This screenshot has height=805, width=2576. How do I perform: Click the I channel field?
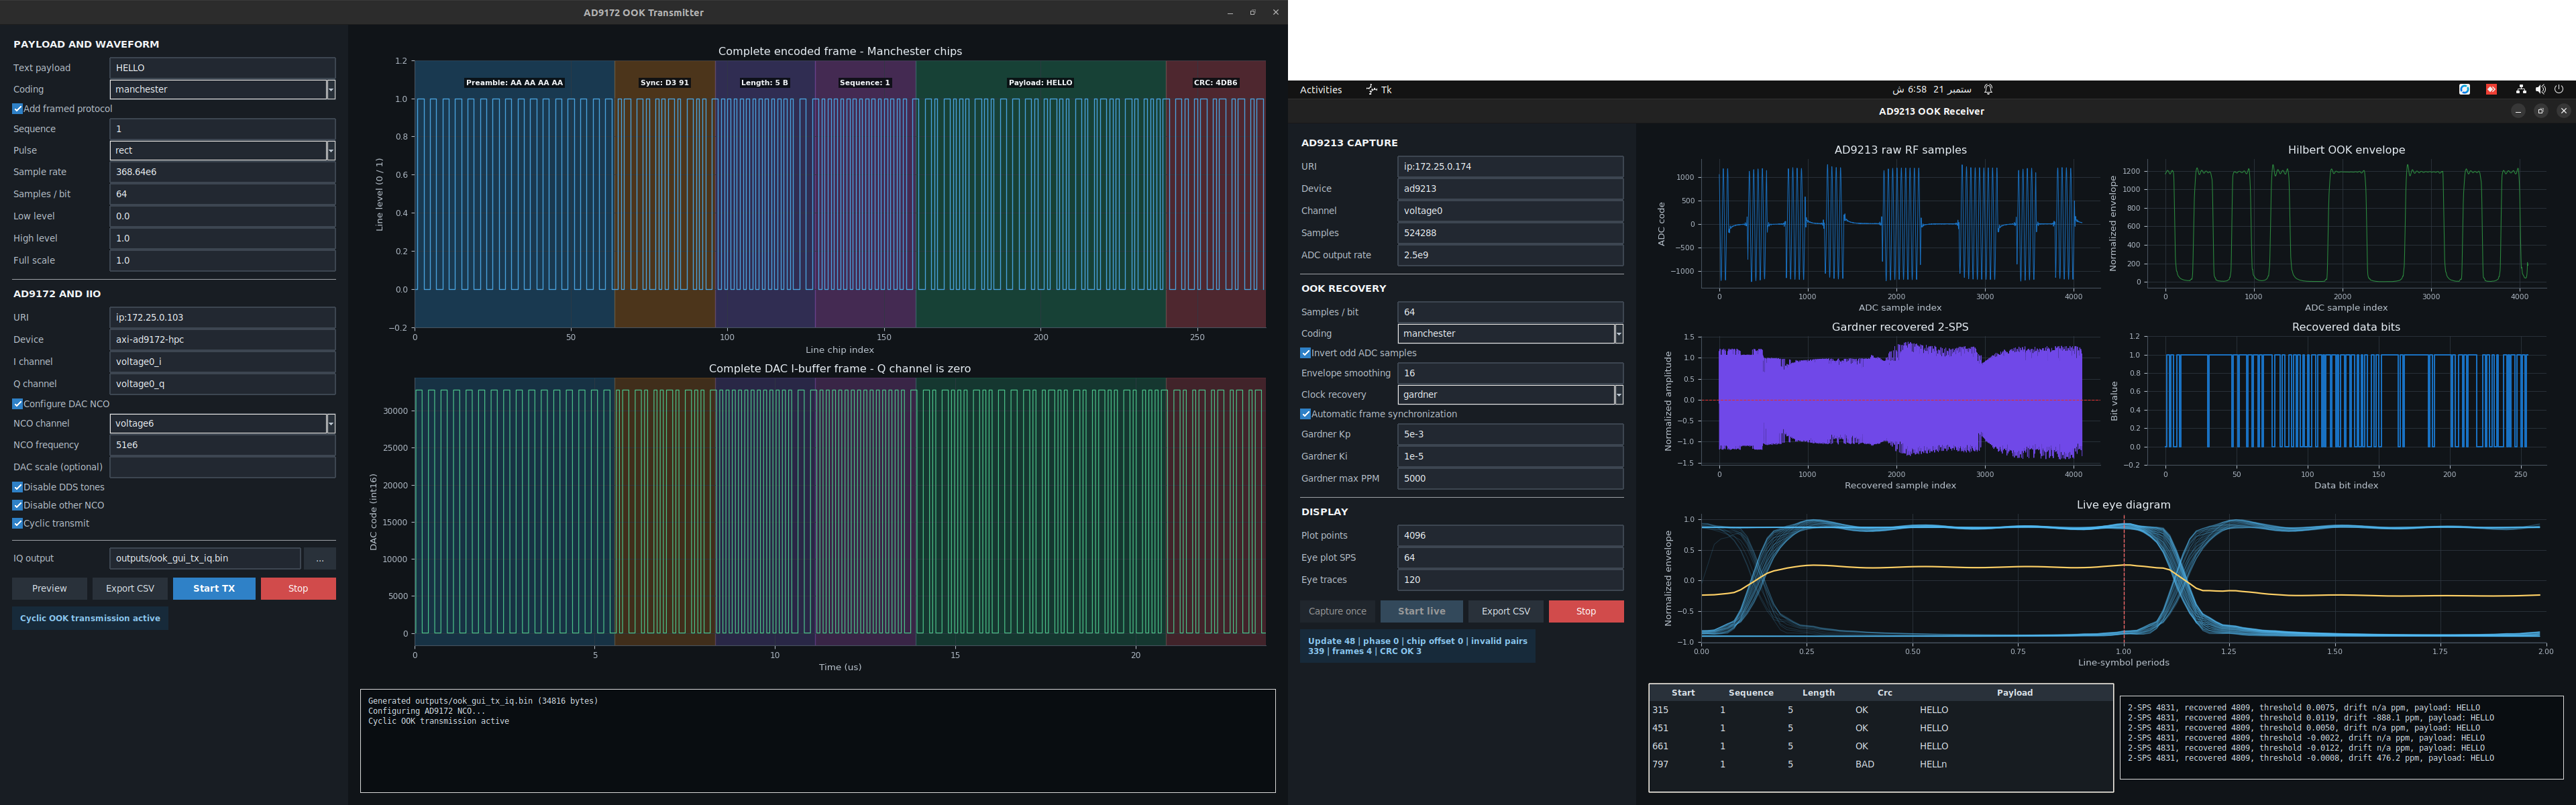click(x=222, y=361)
